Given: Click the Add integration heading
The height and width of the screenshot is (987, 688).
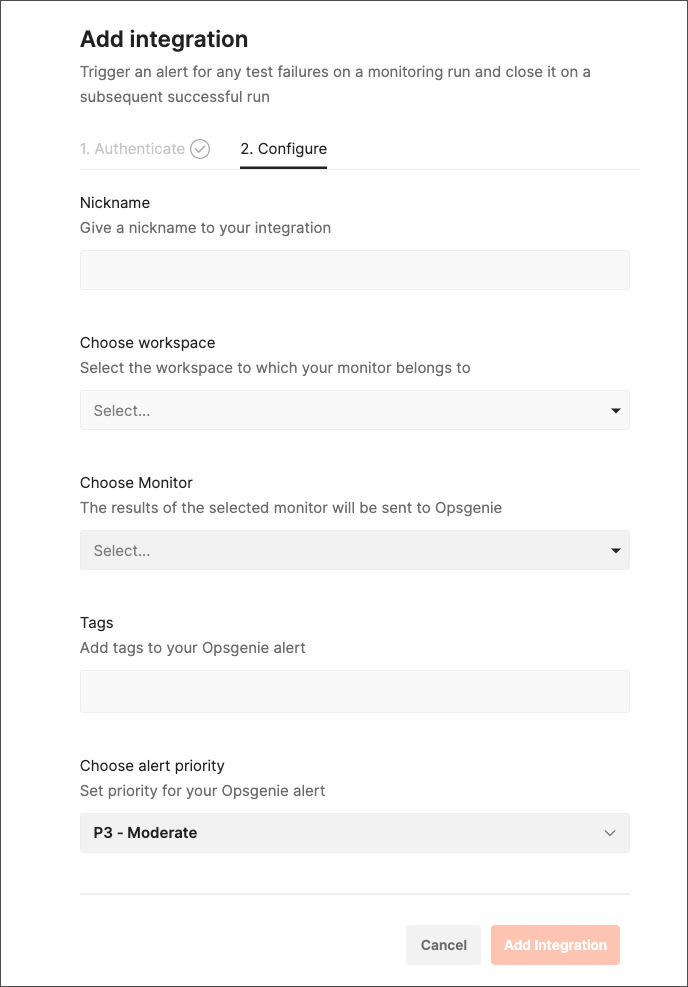Looking at the screenshot, I should click(x=164, y=39).
